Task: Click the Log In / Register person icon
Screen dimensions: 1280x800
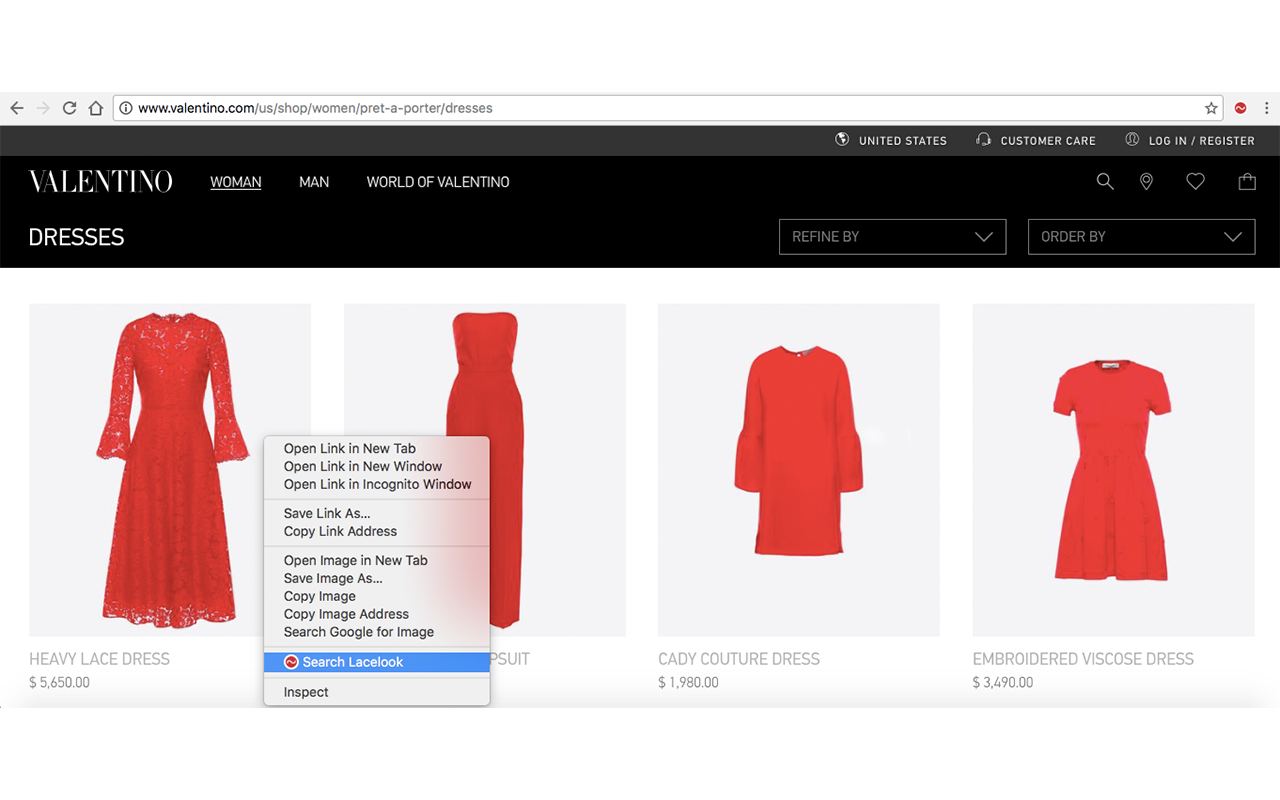Action: (1131, 140)
